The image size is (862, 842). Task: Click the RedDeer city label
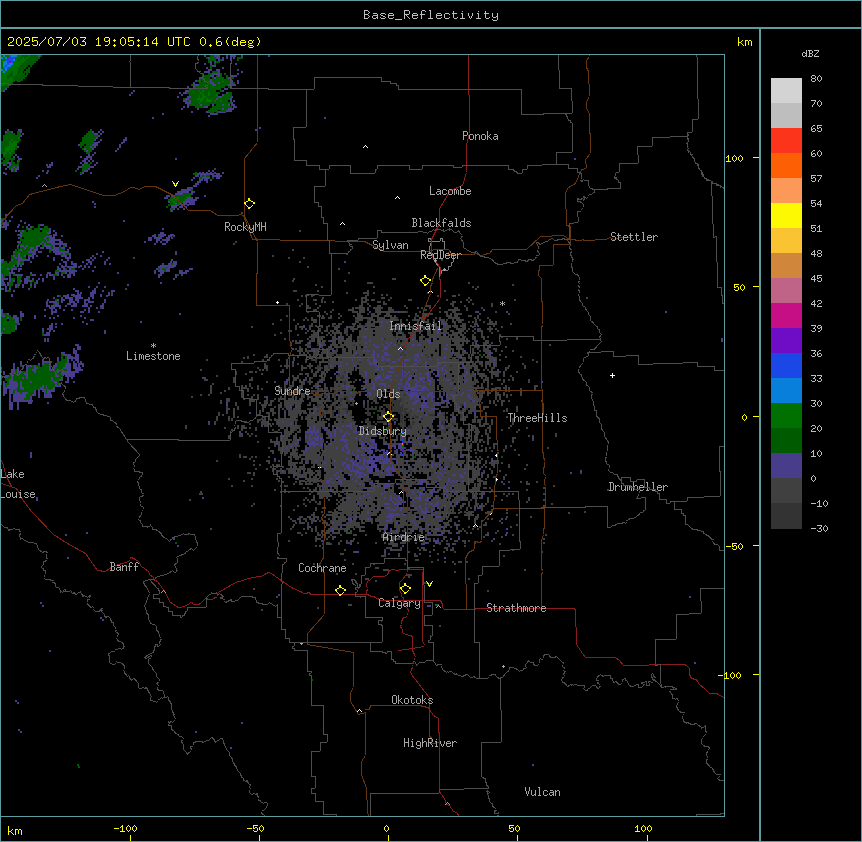[440, 255]
